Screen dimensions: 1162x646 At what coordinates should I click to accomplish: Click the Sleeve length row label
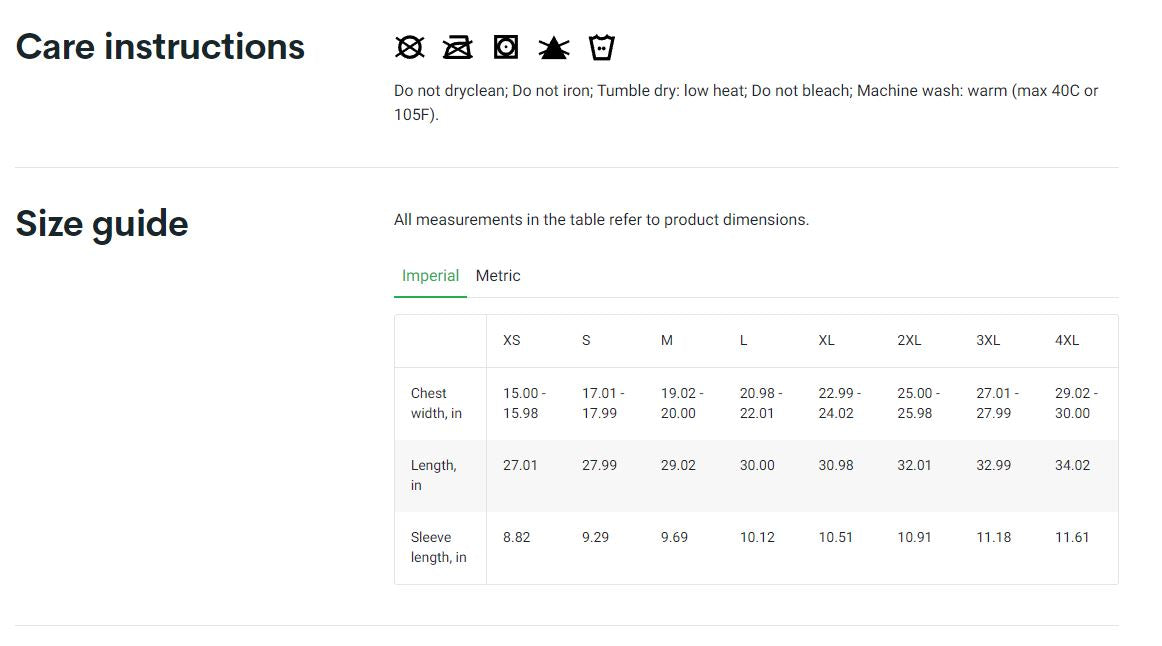(438, 547)
